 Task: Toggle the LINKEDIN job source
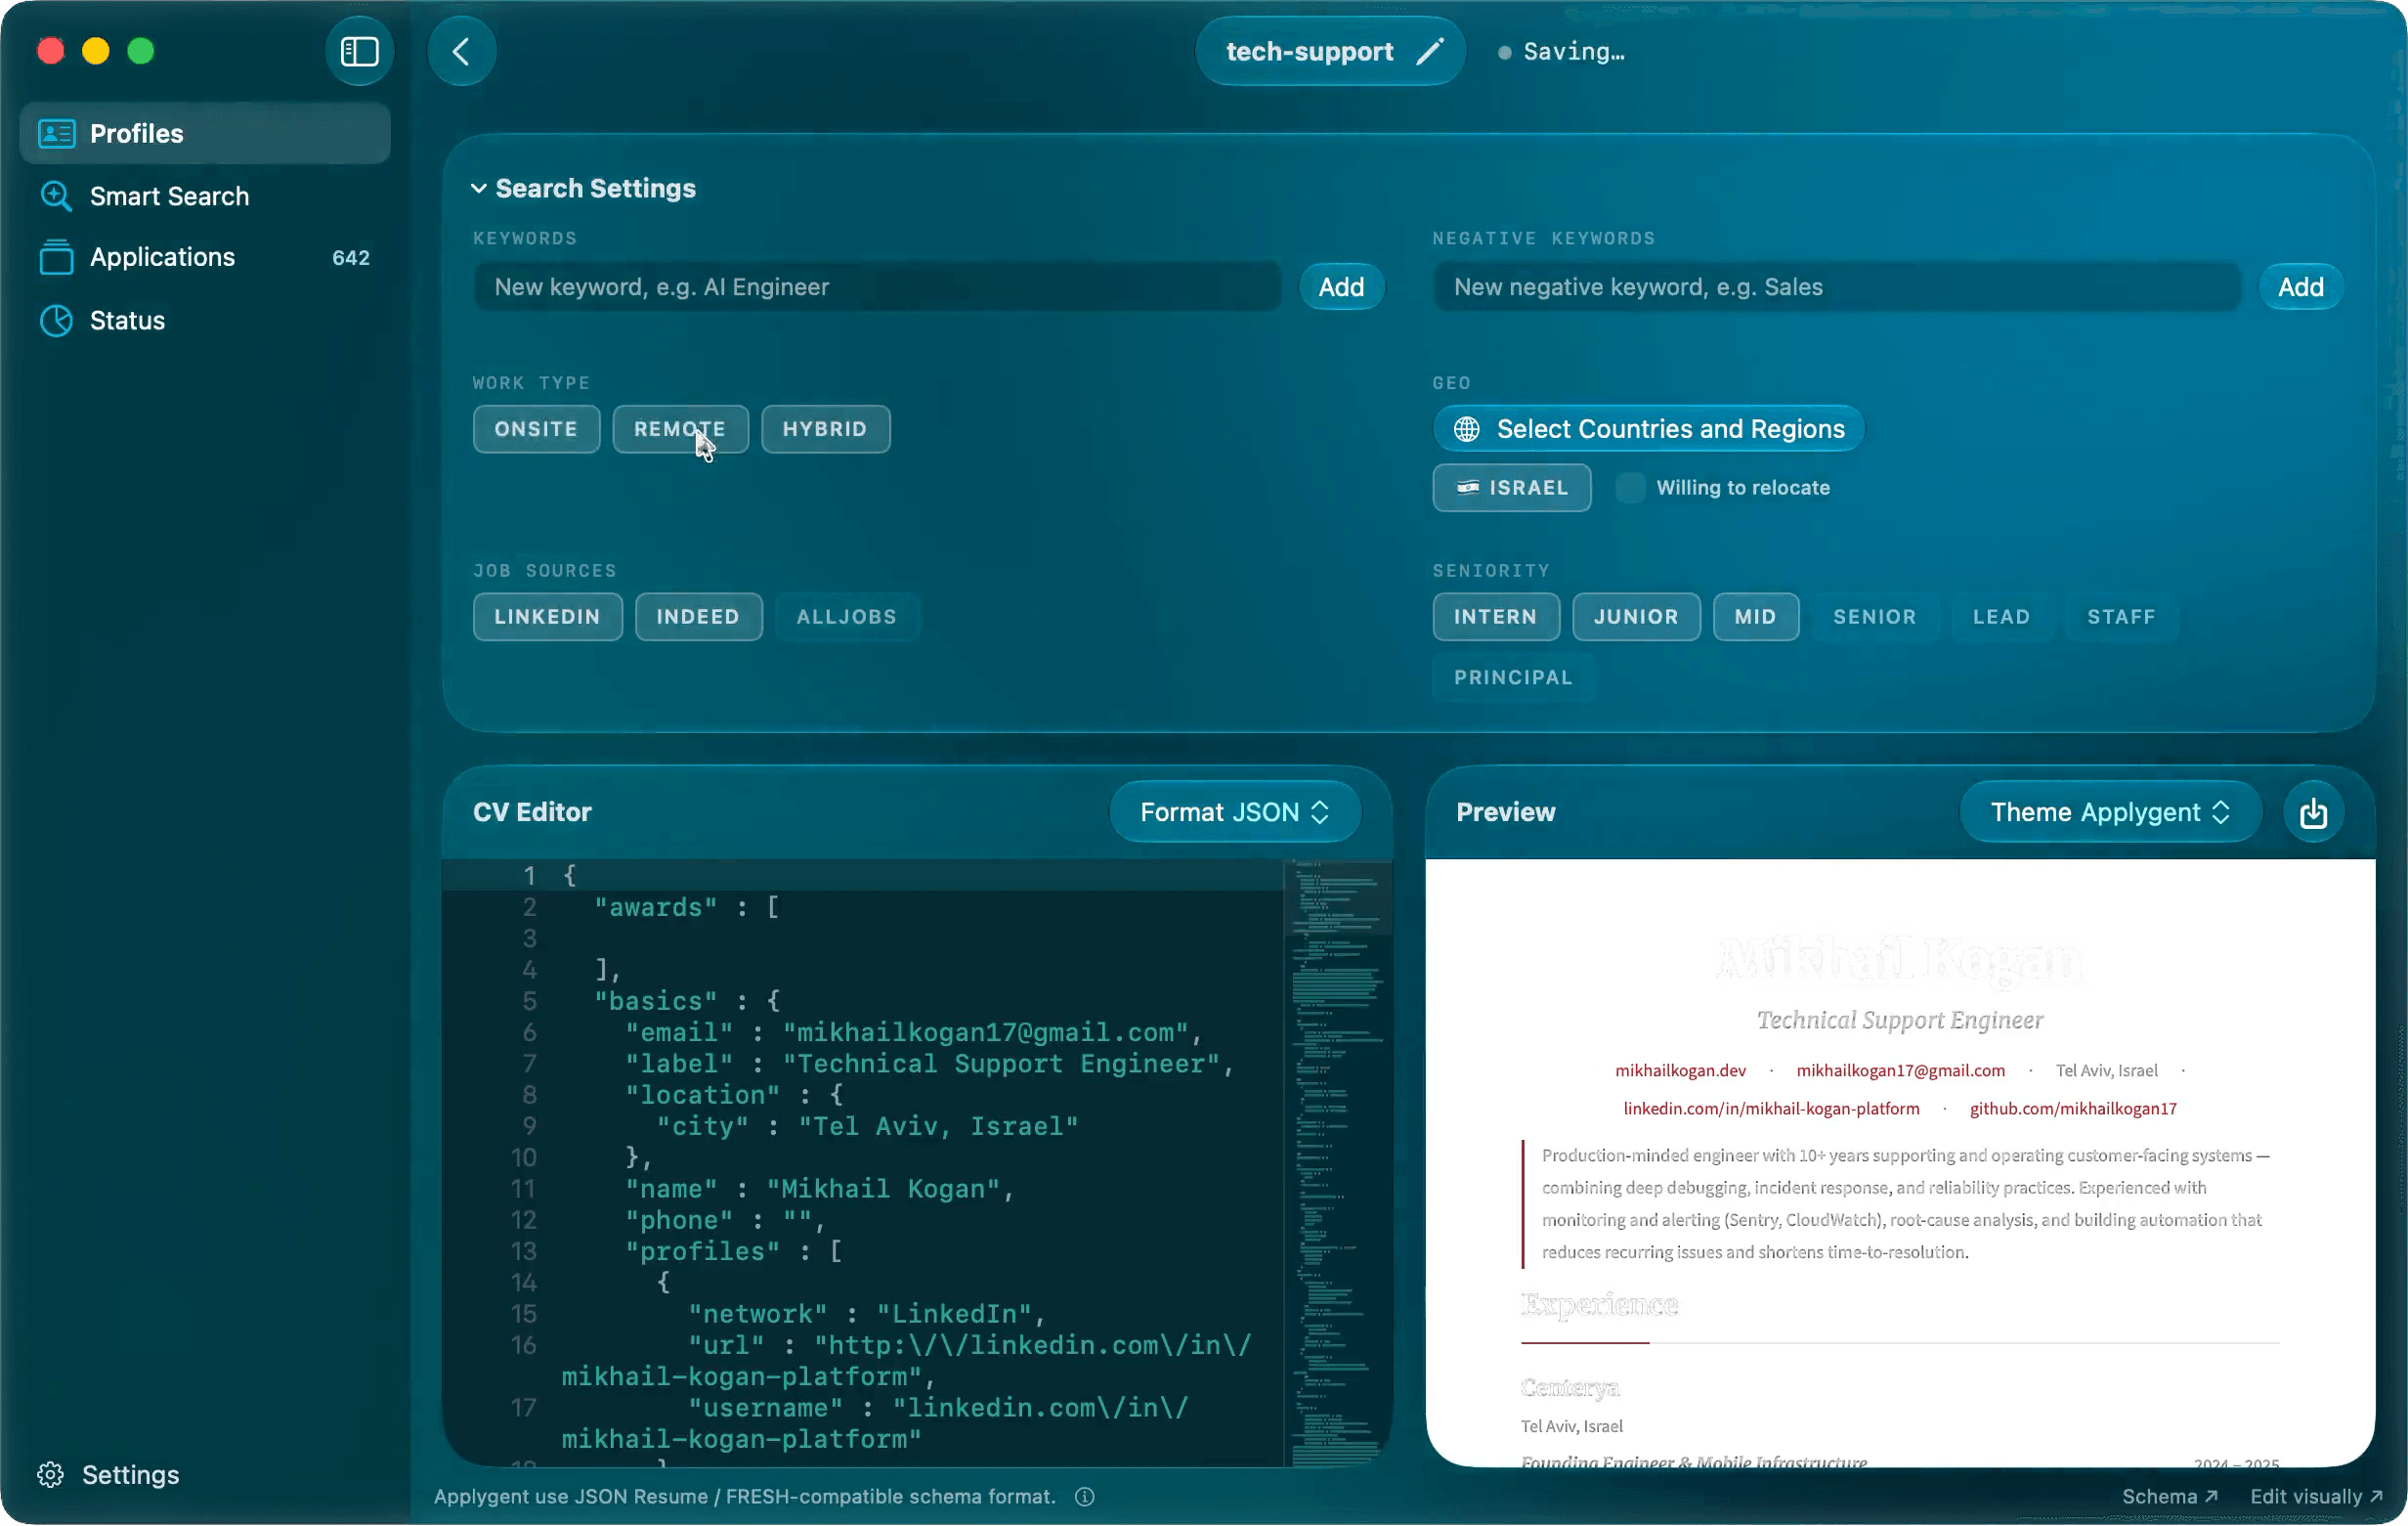coord(547,617)
